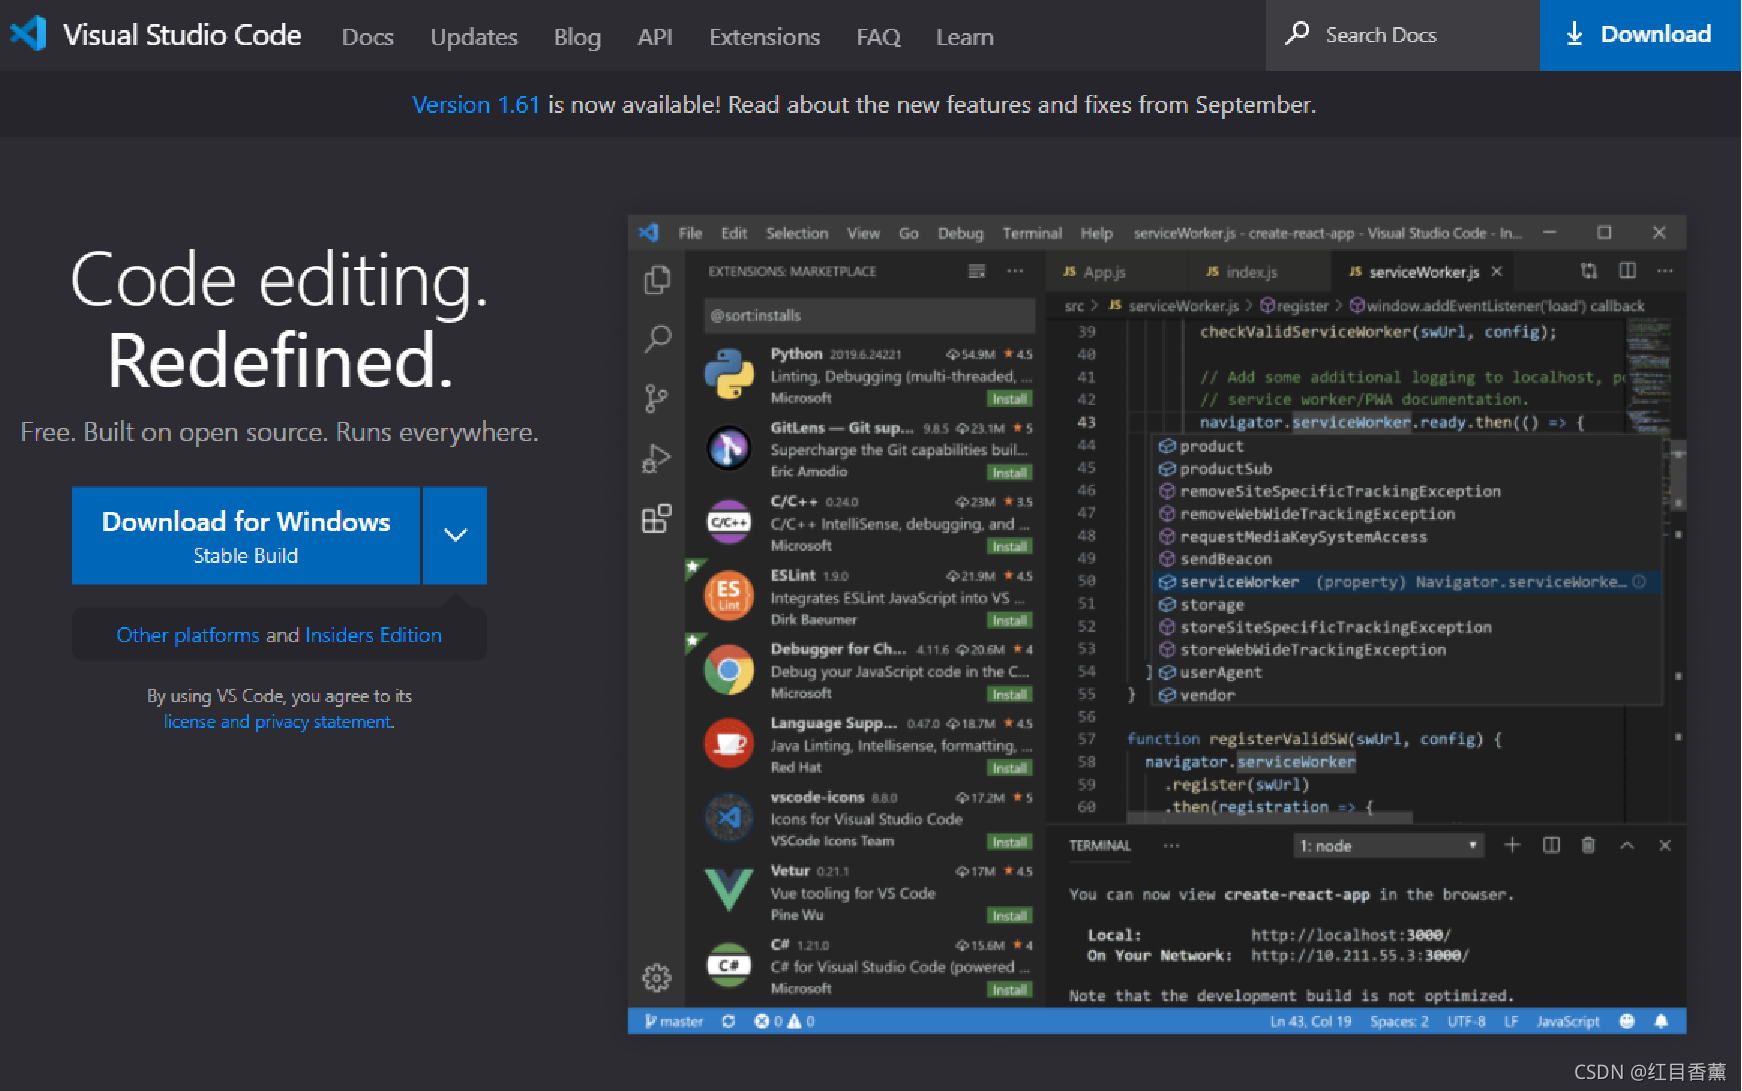Click 'Ln 43, Col 19' status entry
The image size is (1742, 1091).
(1310, 1021)
